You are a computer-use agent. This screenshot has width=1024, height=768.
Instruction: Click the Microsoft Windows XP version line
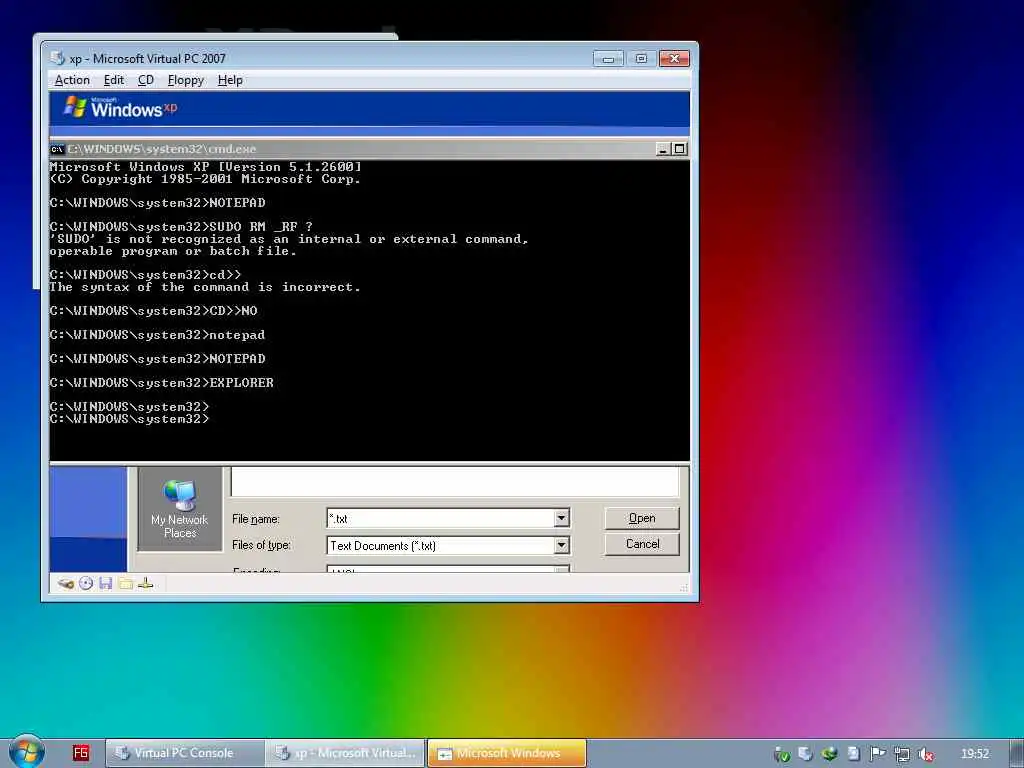(x=205, y=167)
